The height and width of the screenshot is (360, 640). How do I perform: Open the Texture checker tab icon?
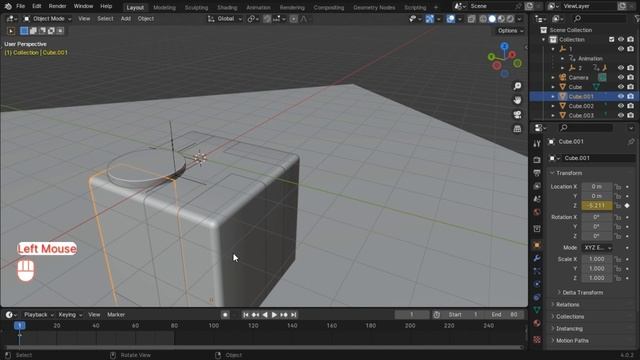[x=537, y=339]
